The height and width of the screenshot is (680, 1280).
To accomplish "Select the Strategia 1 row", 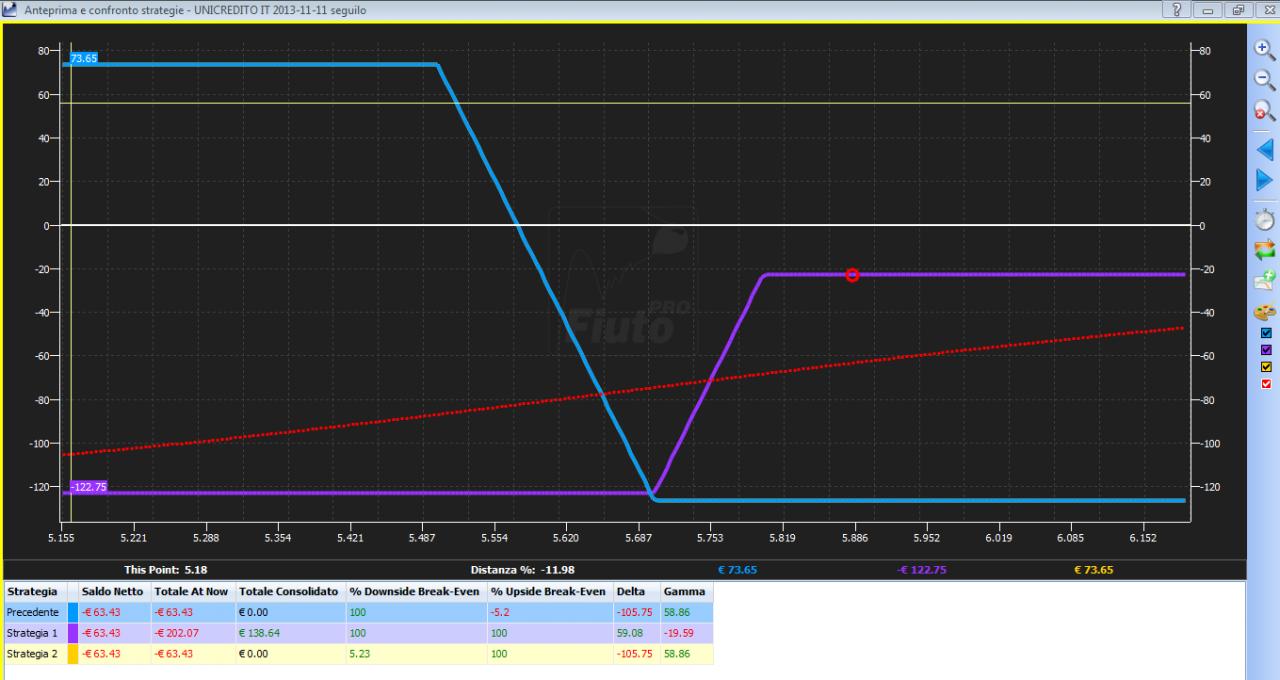I will (358, 633).
